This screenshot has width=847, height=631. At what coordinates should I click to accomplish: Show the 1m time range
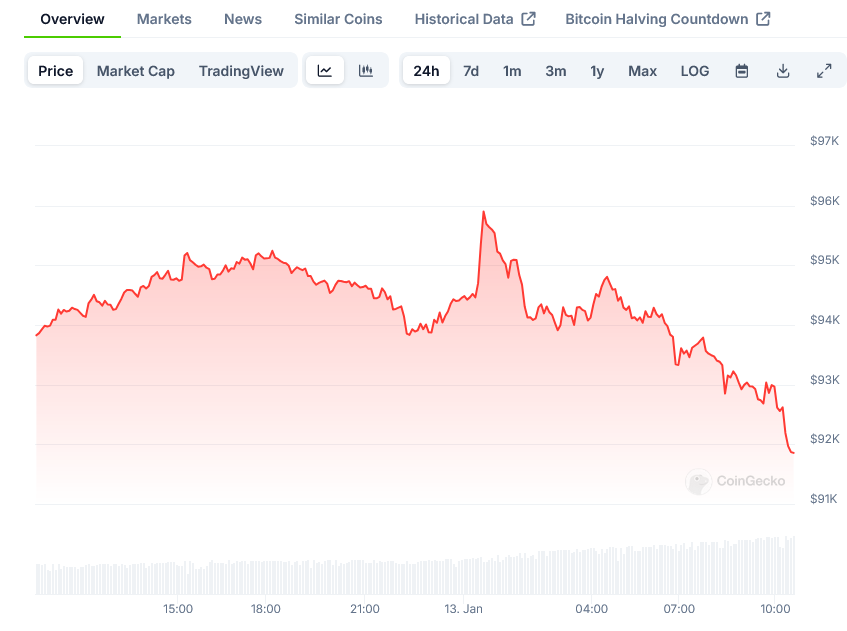tap(512, 71)
